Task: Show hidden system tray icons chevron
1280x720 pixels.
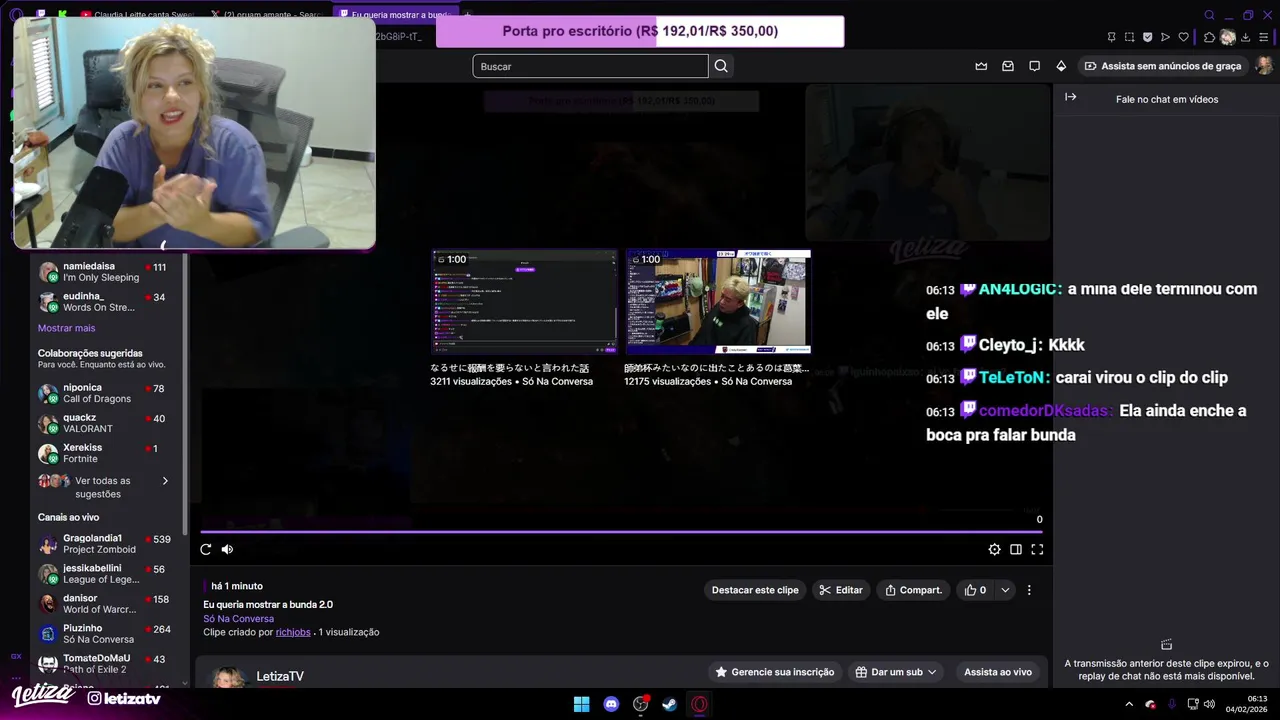Action: (1129, 704)
